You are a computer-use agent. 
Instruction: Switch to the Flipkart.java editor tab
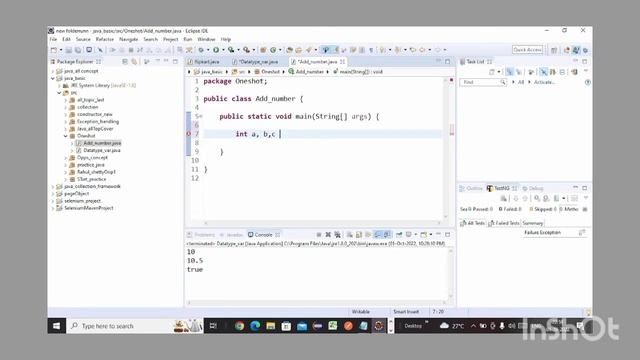point(207,62)
